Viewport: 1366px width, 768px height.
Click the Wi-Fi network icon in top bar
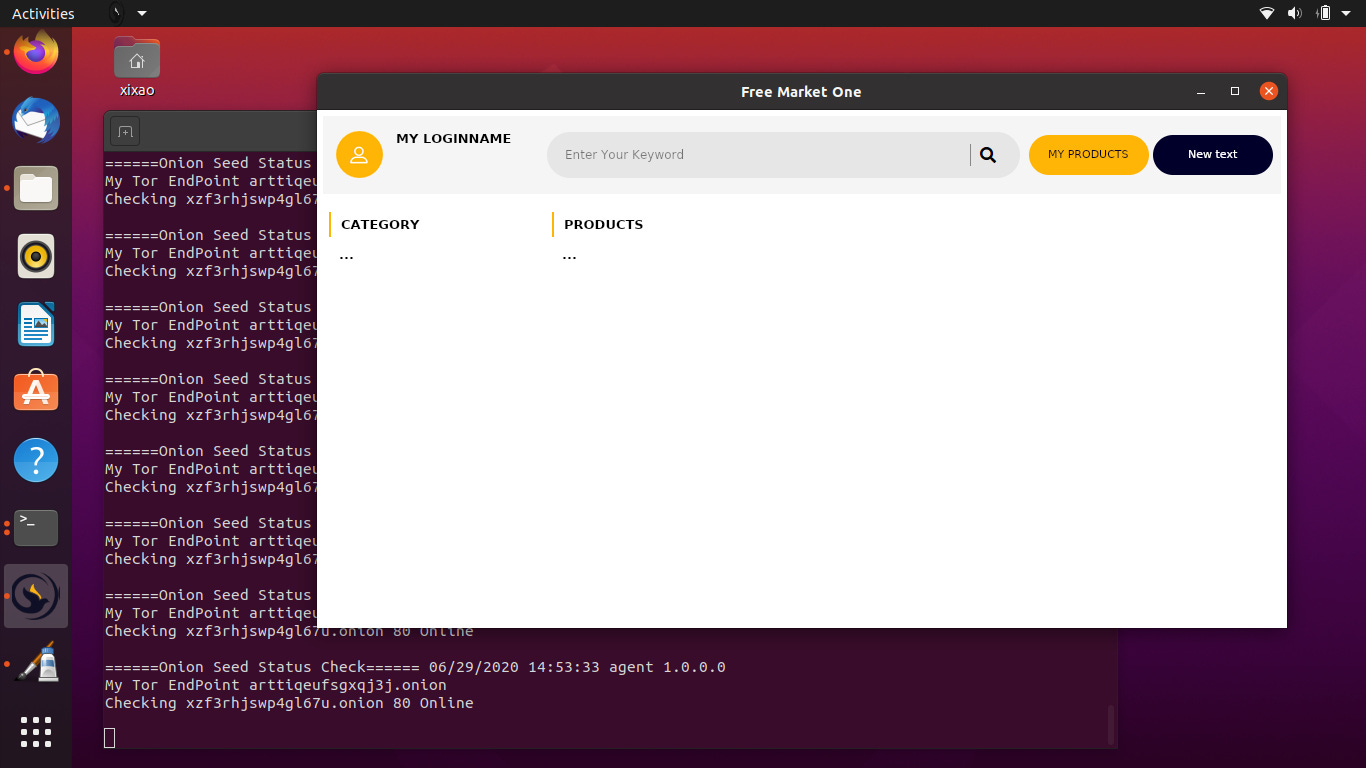click(1267, 13)
